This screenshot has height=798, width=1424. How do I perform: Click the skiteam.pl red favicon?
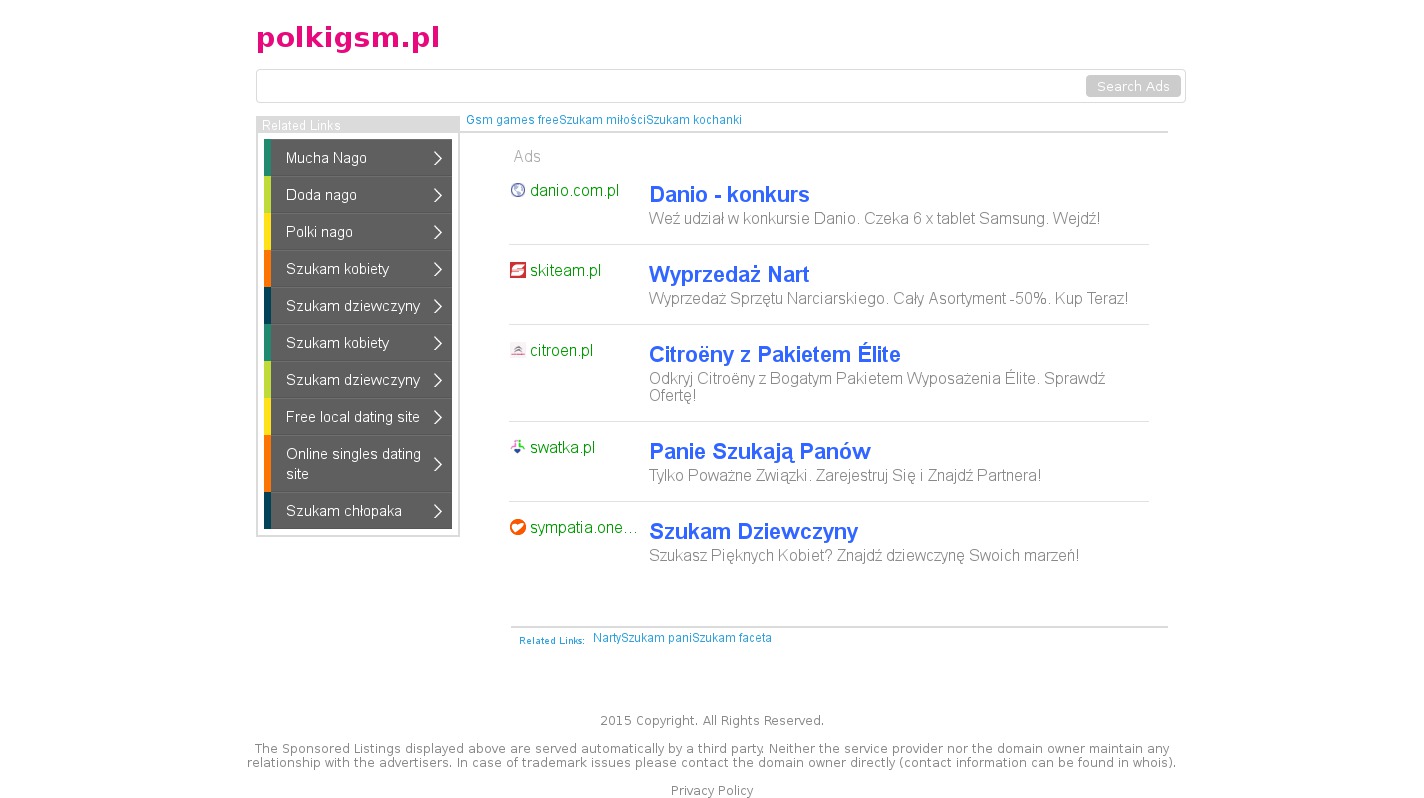518,270
